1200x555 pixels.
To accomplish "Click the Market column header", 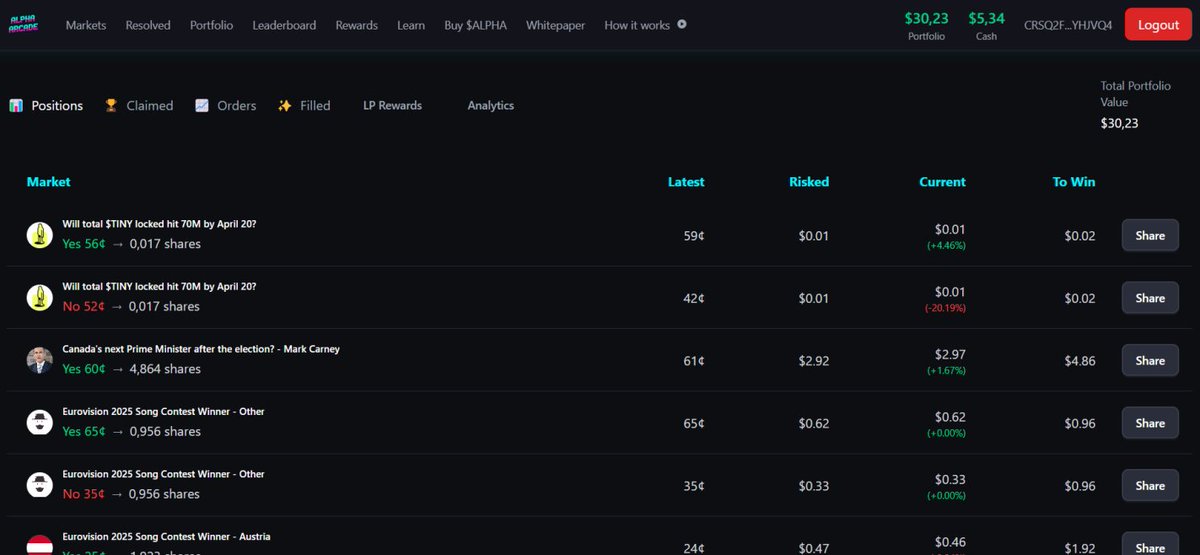I will [x=48, y=182].
